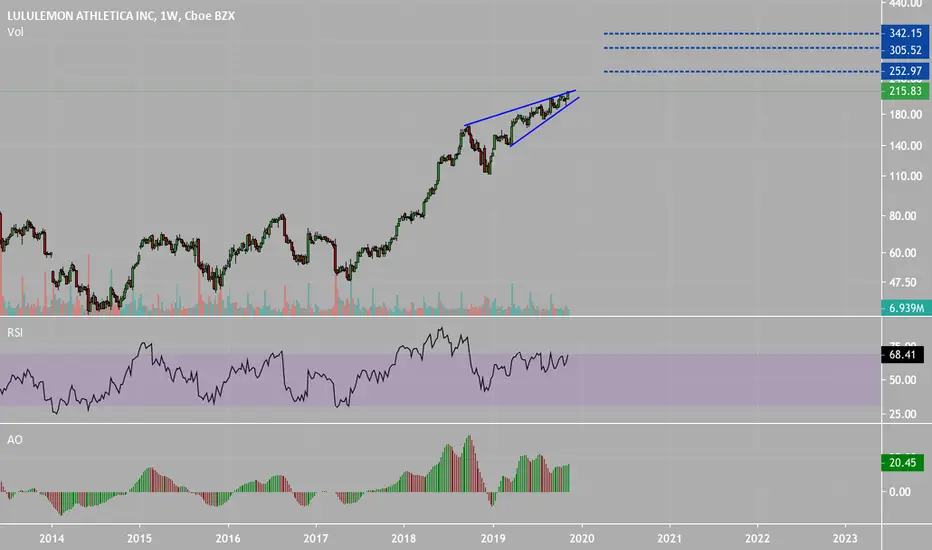Click the 110.00 price axis tick
Image resolution: width=932 pixels, height=550 pixels.
(905, 176)
